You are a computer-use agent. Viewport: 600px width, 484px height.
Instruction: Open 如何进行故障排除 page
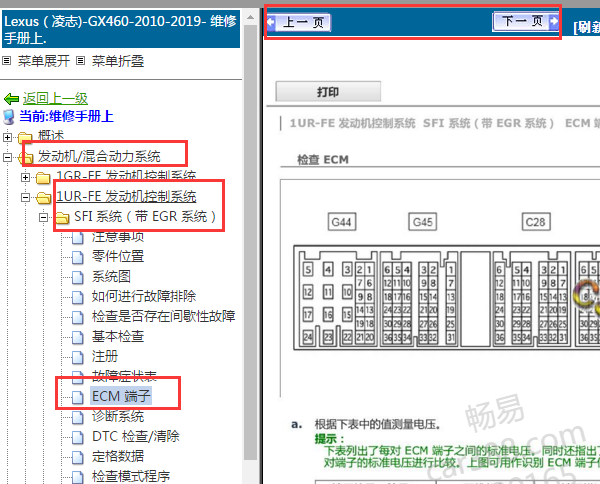(144, 296)
